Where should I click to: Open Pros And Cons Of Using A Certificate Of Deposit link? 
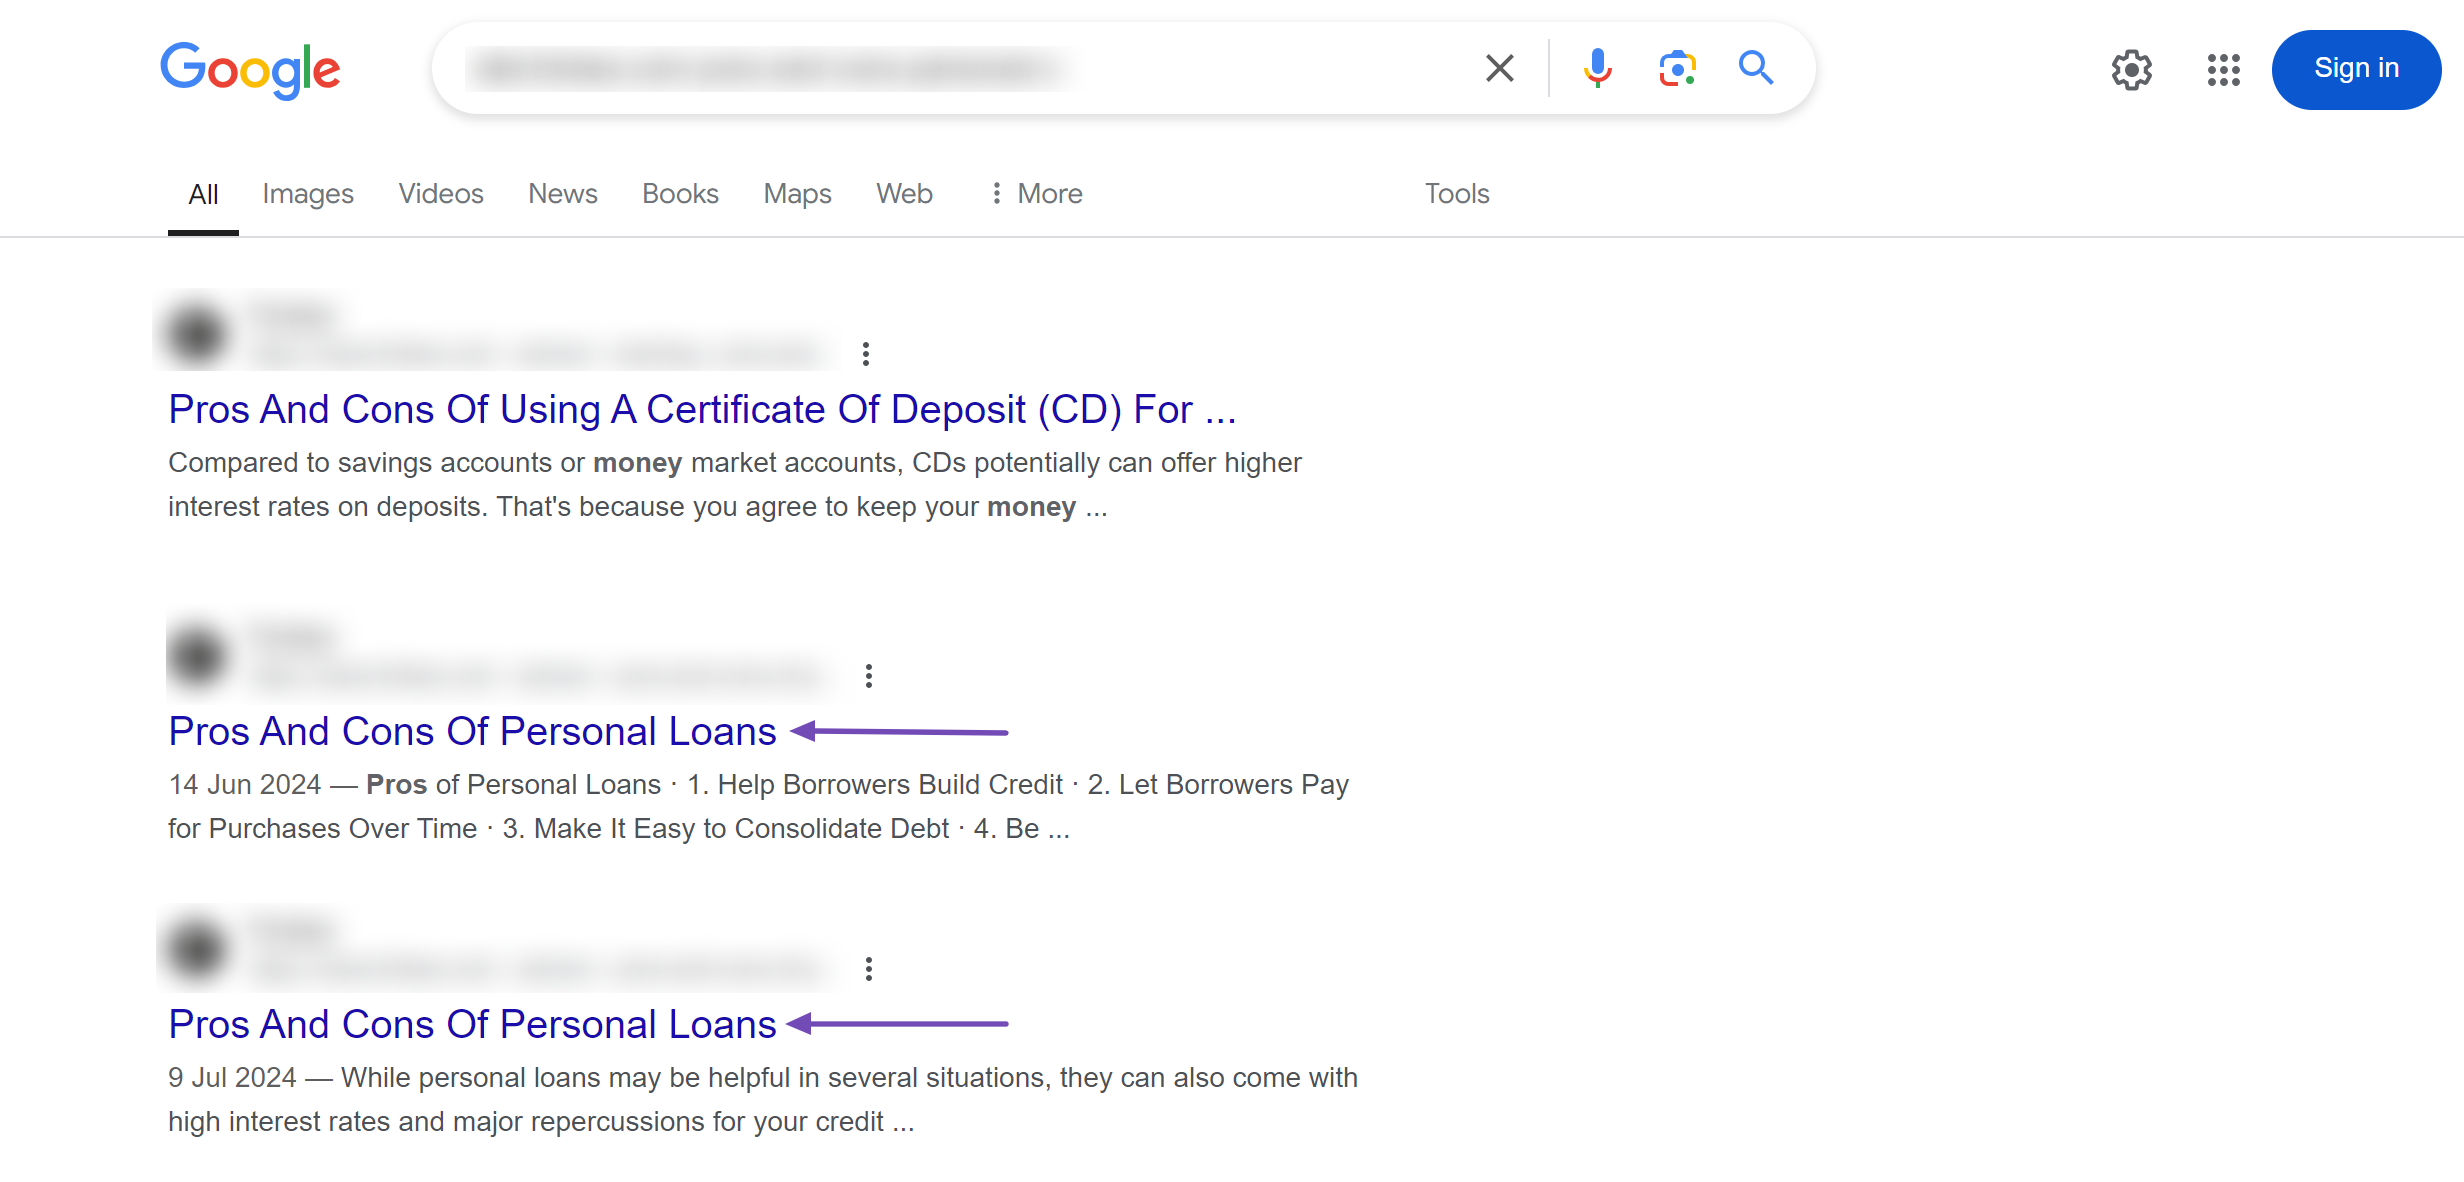[702, 410]
